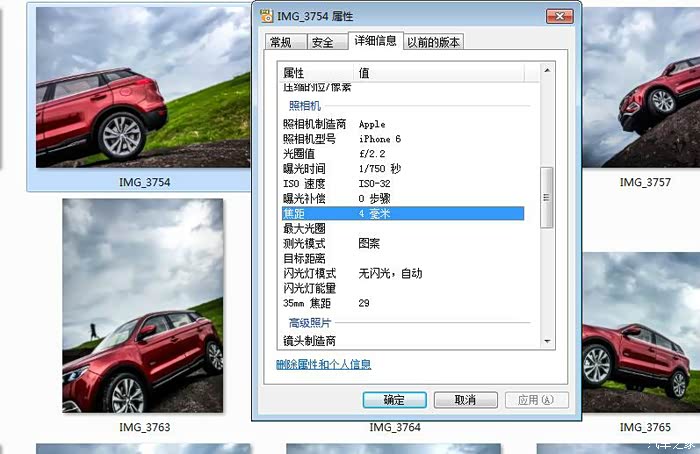
Task: Open 删除属性和个人信息 link
Action: pyautogui.click(x=324, y=364)
